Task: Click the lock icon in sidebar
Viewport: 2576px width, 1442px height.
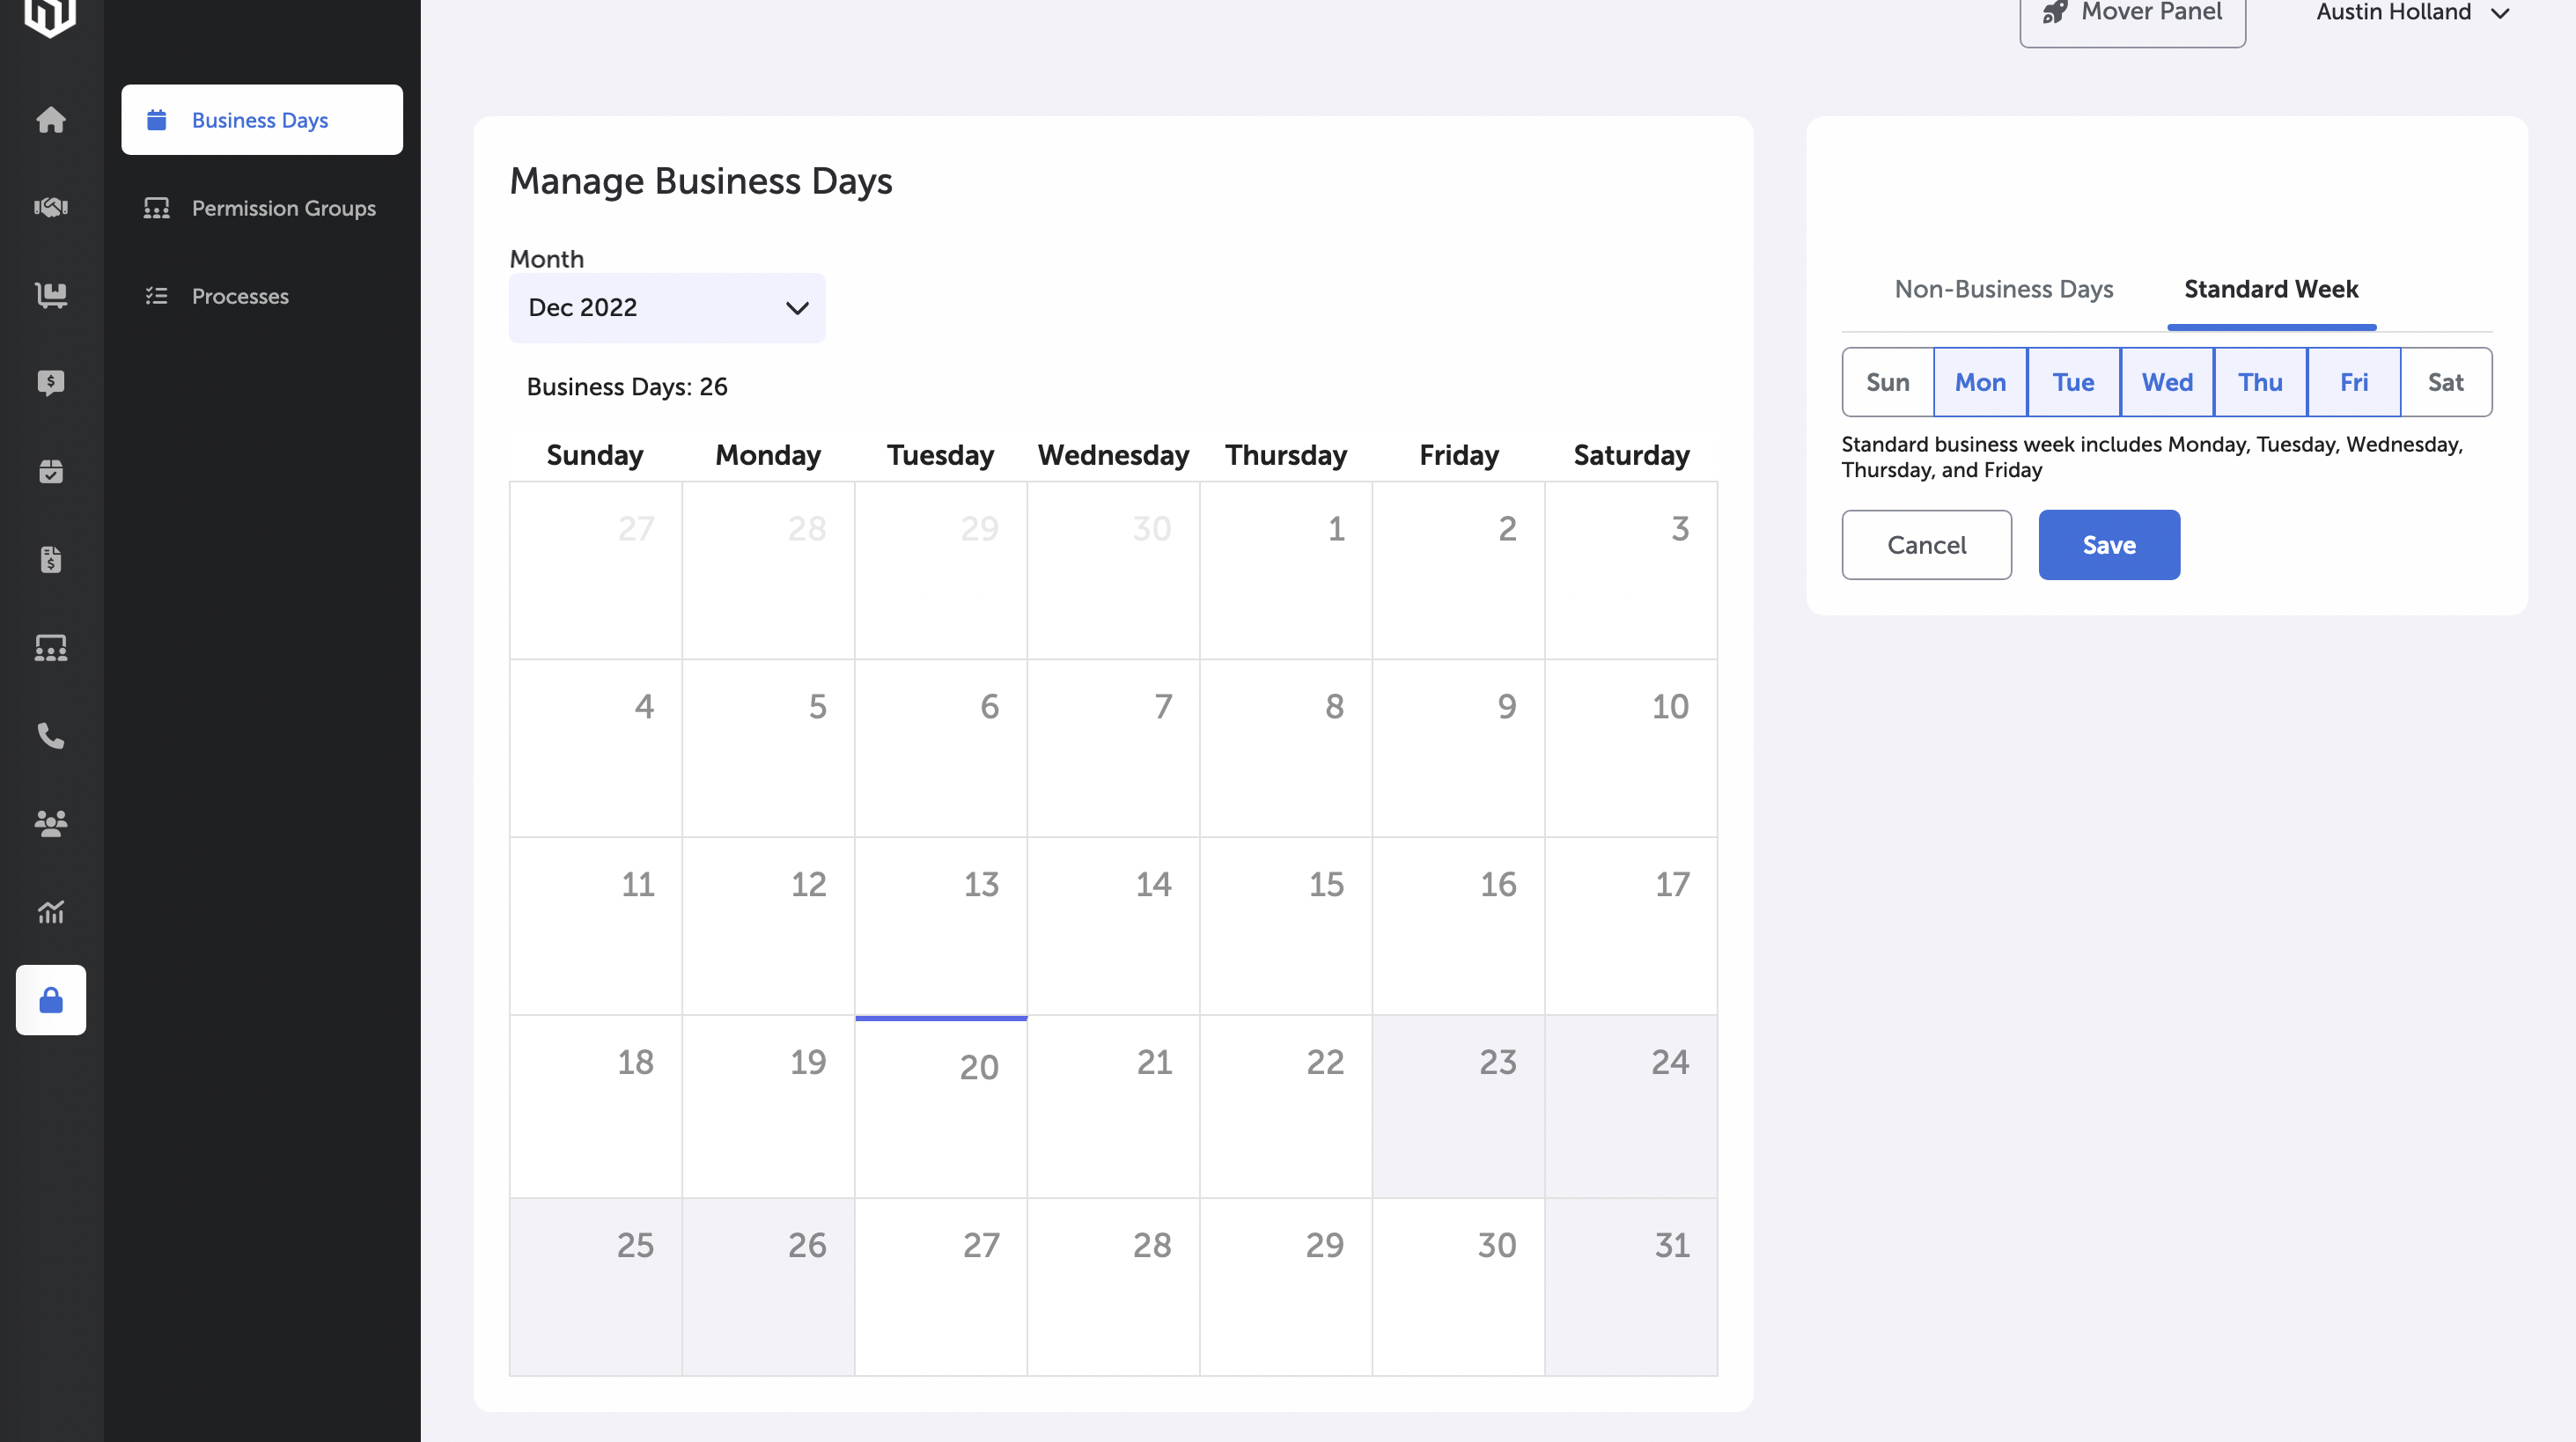Action: (x=51, y=1000)
